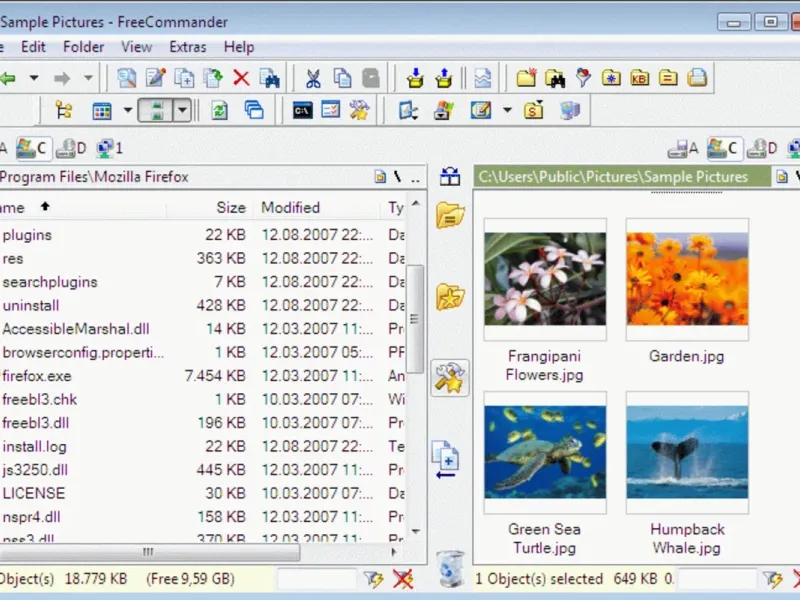
Task: Click the KB folder size icon
Action: (640, 78)
